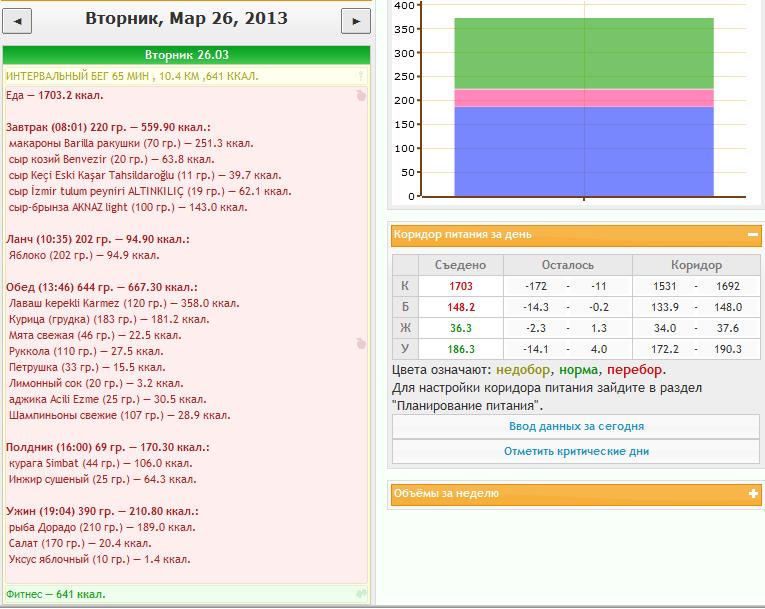This screenshot has height=609, width=765.
Task: Click the Осталось column header
Action: coord(567,265)
